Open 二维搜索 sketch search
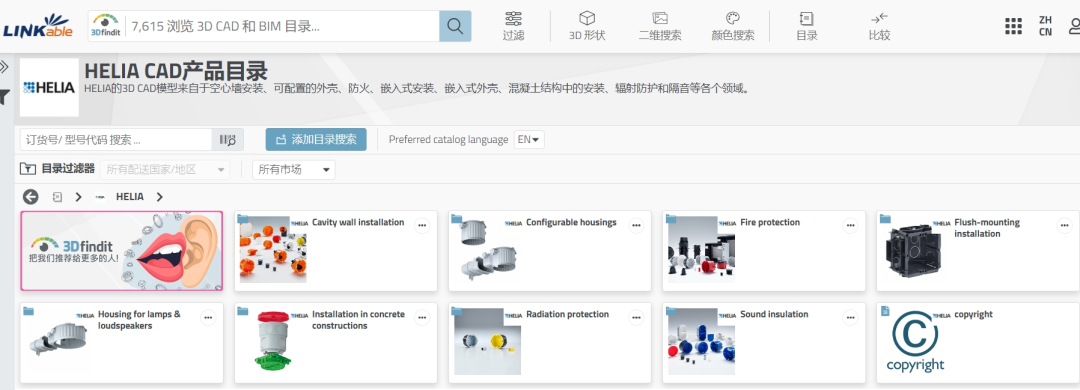This screenshot has width=1080, height=390. tap(660, 26)
